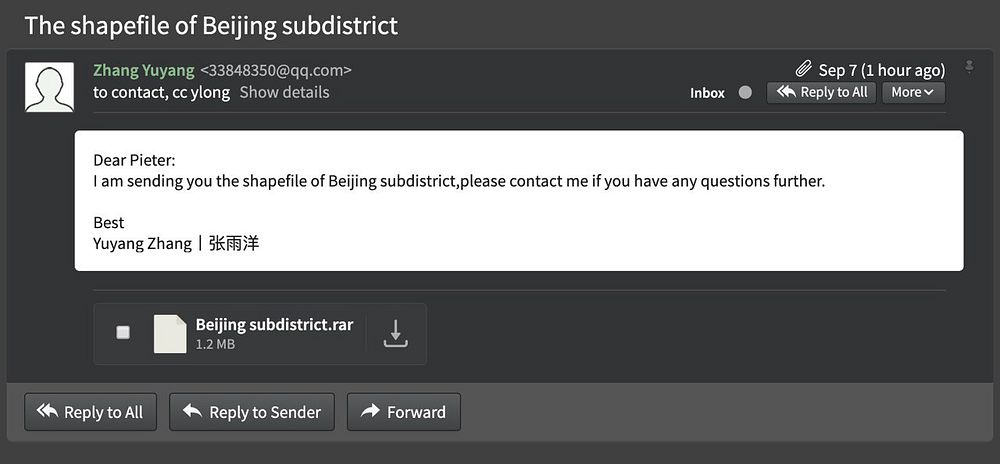Image resolution: width=1000 pixels, height=464 pixels.
Task: Click the paperclip attachment icon
Action: pyautogui.click(x=803, y=69)
